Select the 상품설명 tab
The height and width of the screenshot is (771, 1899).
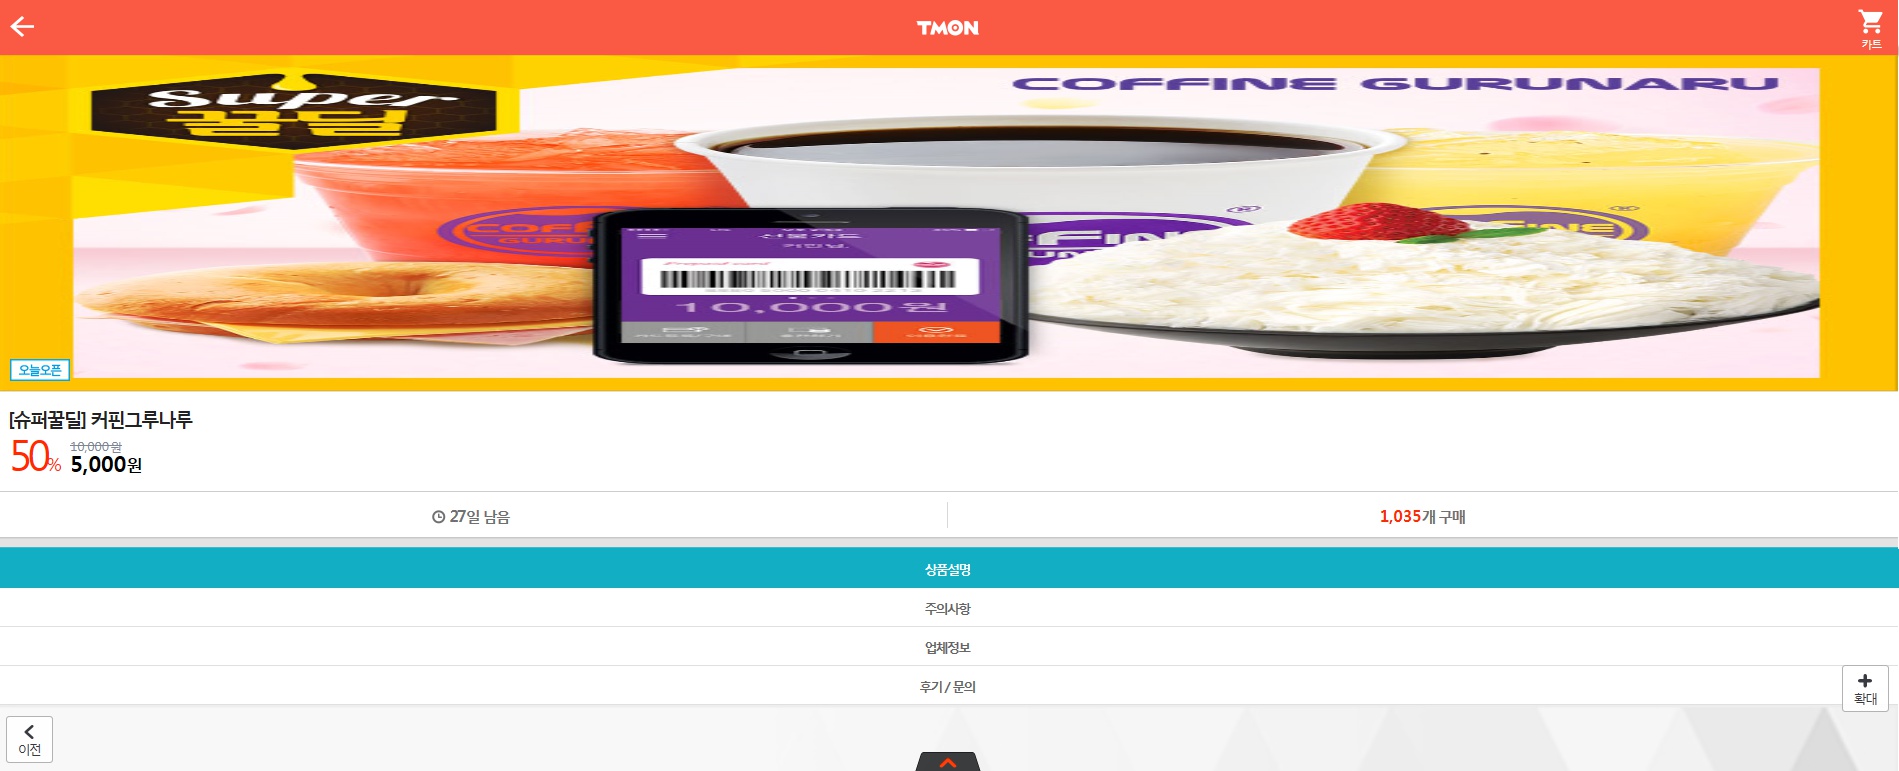949,568
